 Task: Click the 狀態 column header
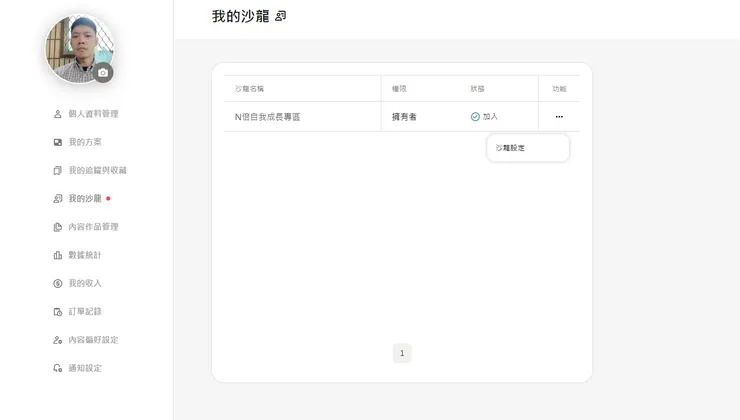click(477, 89)
